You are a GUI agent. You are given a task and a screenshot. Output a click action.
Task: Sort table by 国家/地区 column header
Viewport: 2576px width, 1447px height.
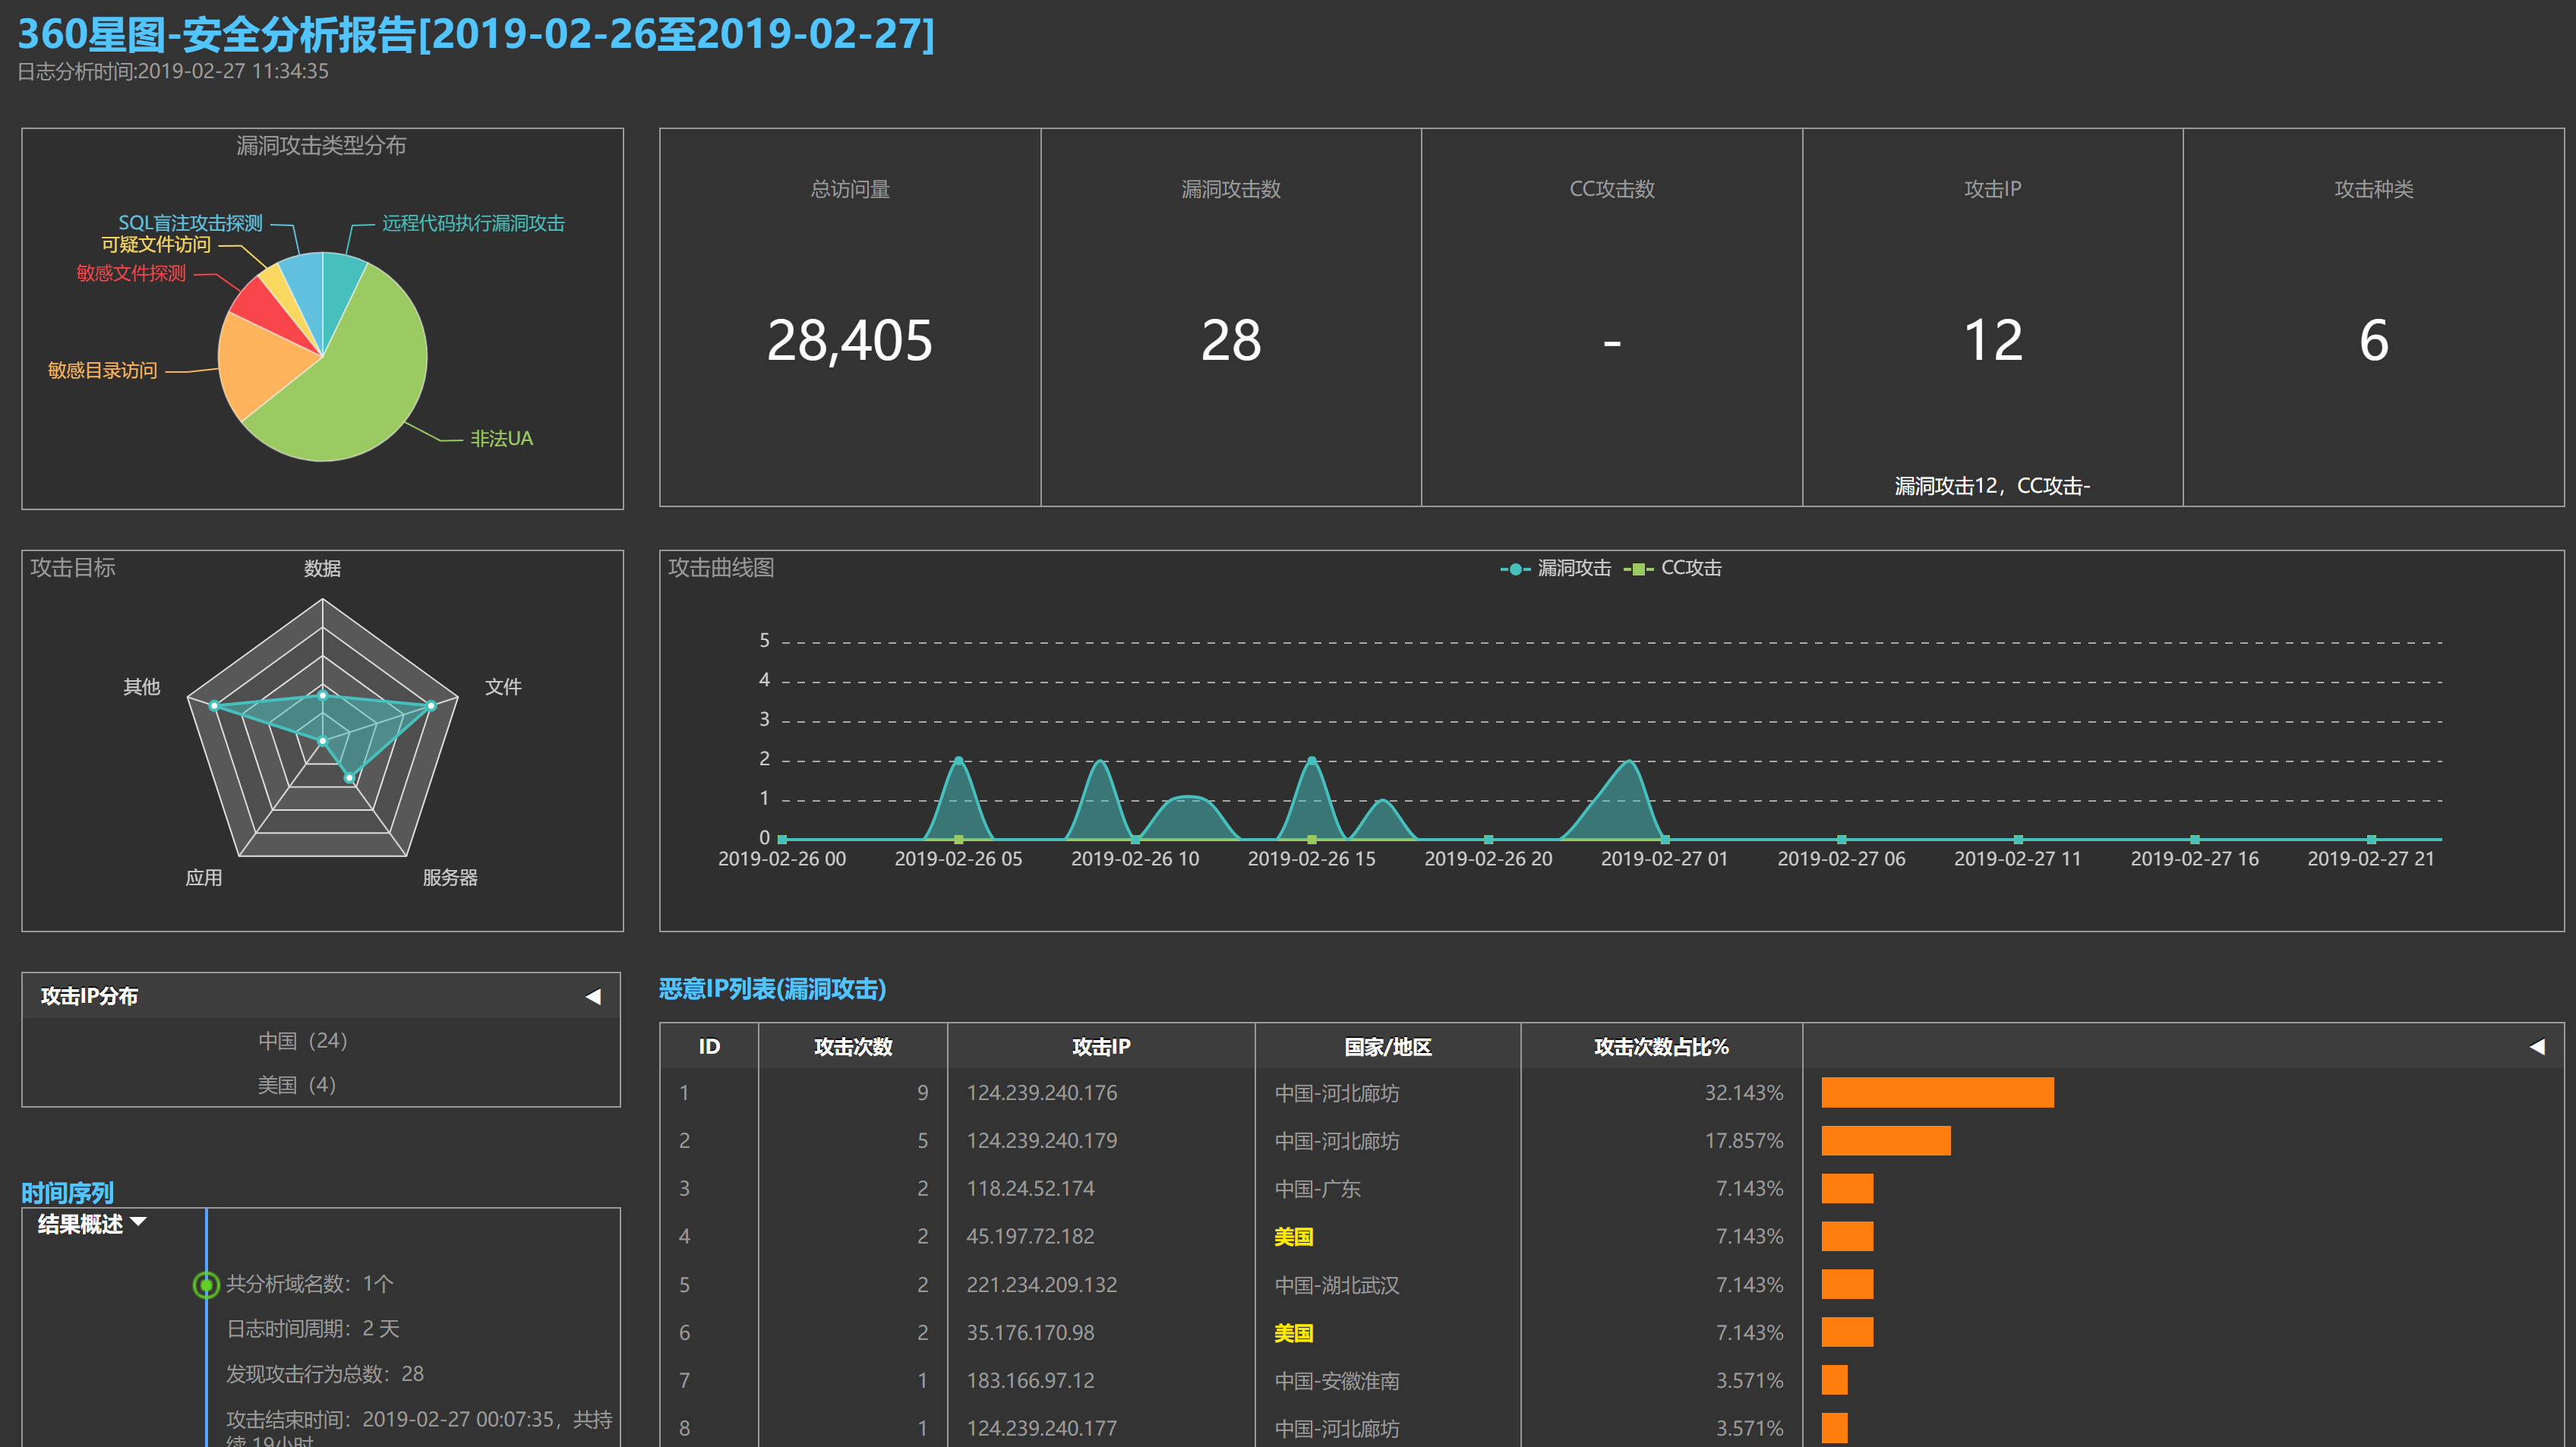pyautogui.click(x=1388, y=1046)
